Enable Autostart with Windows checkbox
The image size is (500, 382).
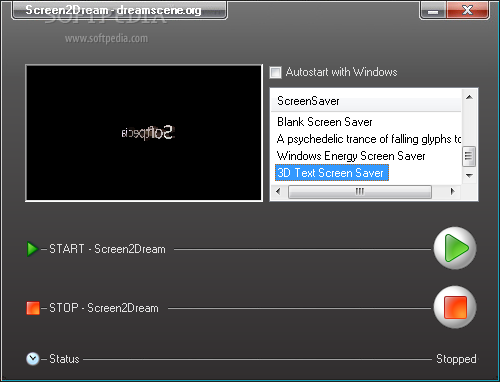(x=275, y=72)
